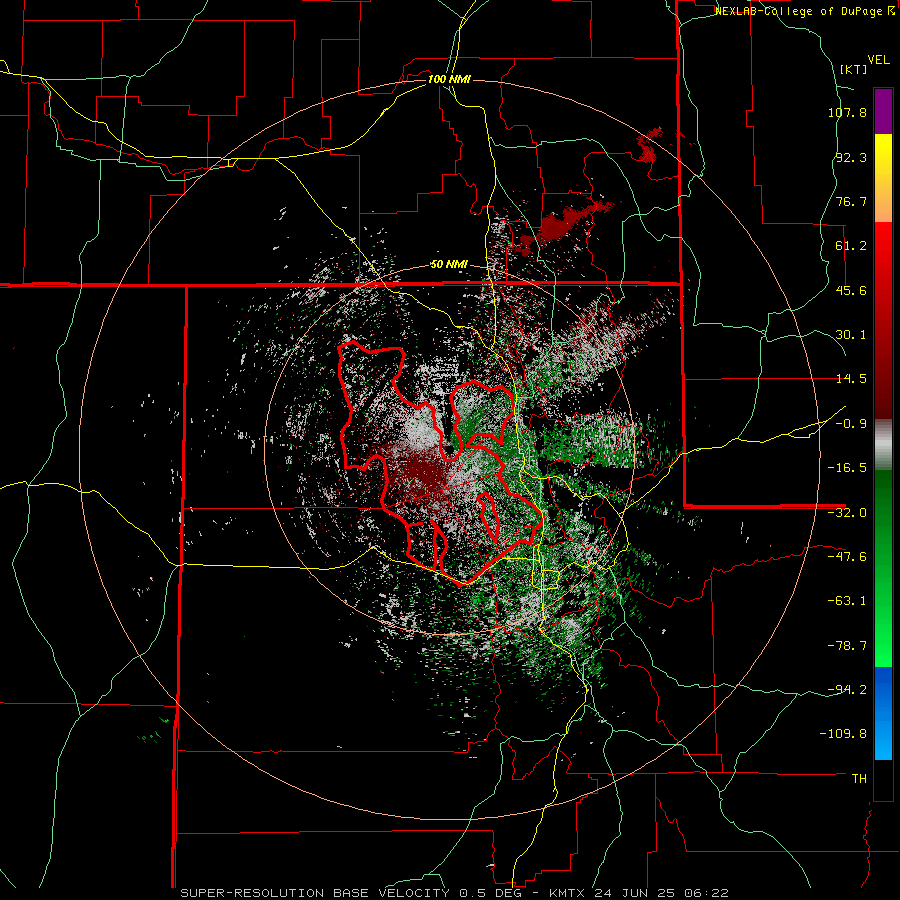Click the -32.0 legend value
The image size is (900, 900).
pos(847,513)
